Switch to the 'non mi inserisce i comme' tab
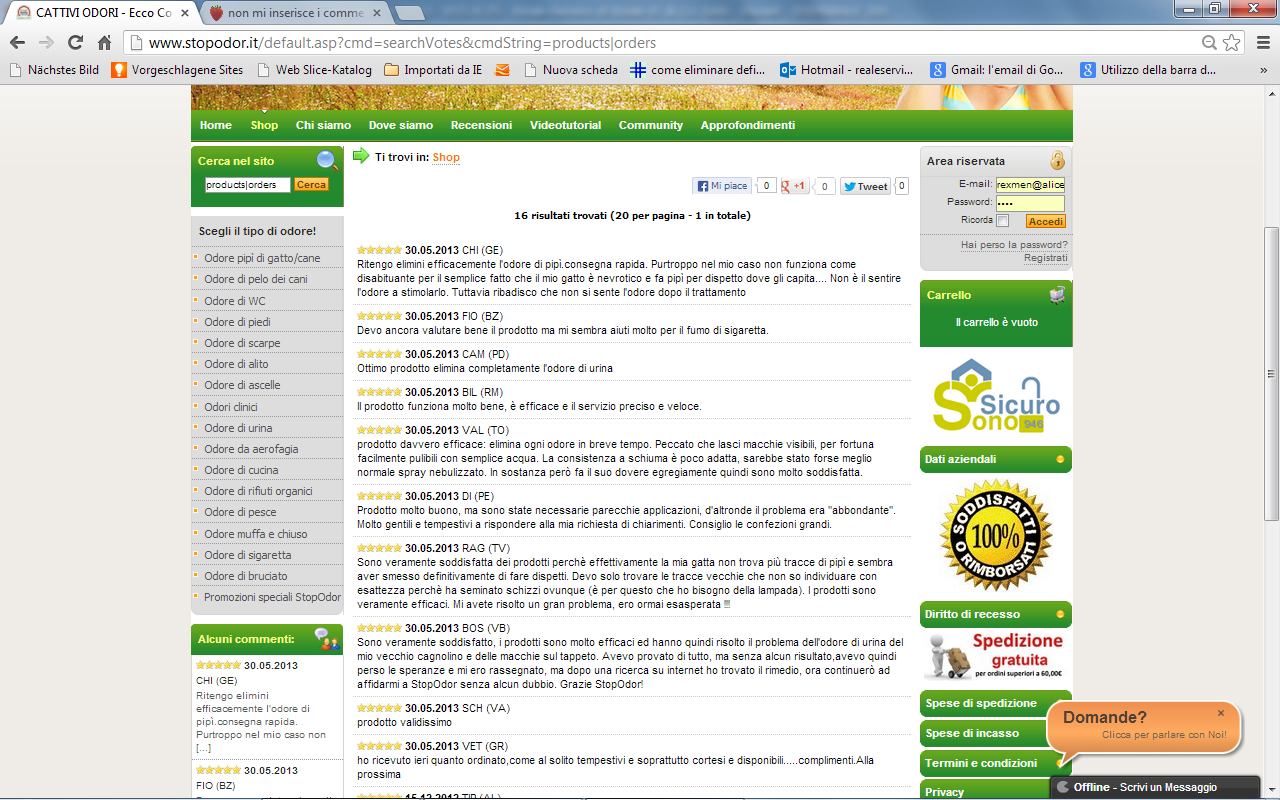Image resolution: width=1280 pixels, height=800 pixels. (x=295, y=13)
